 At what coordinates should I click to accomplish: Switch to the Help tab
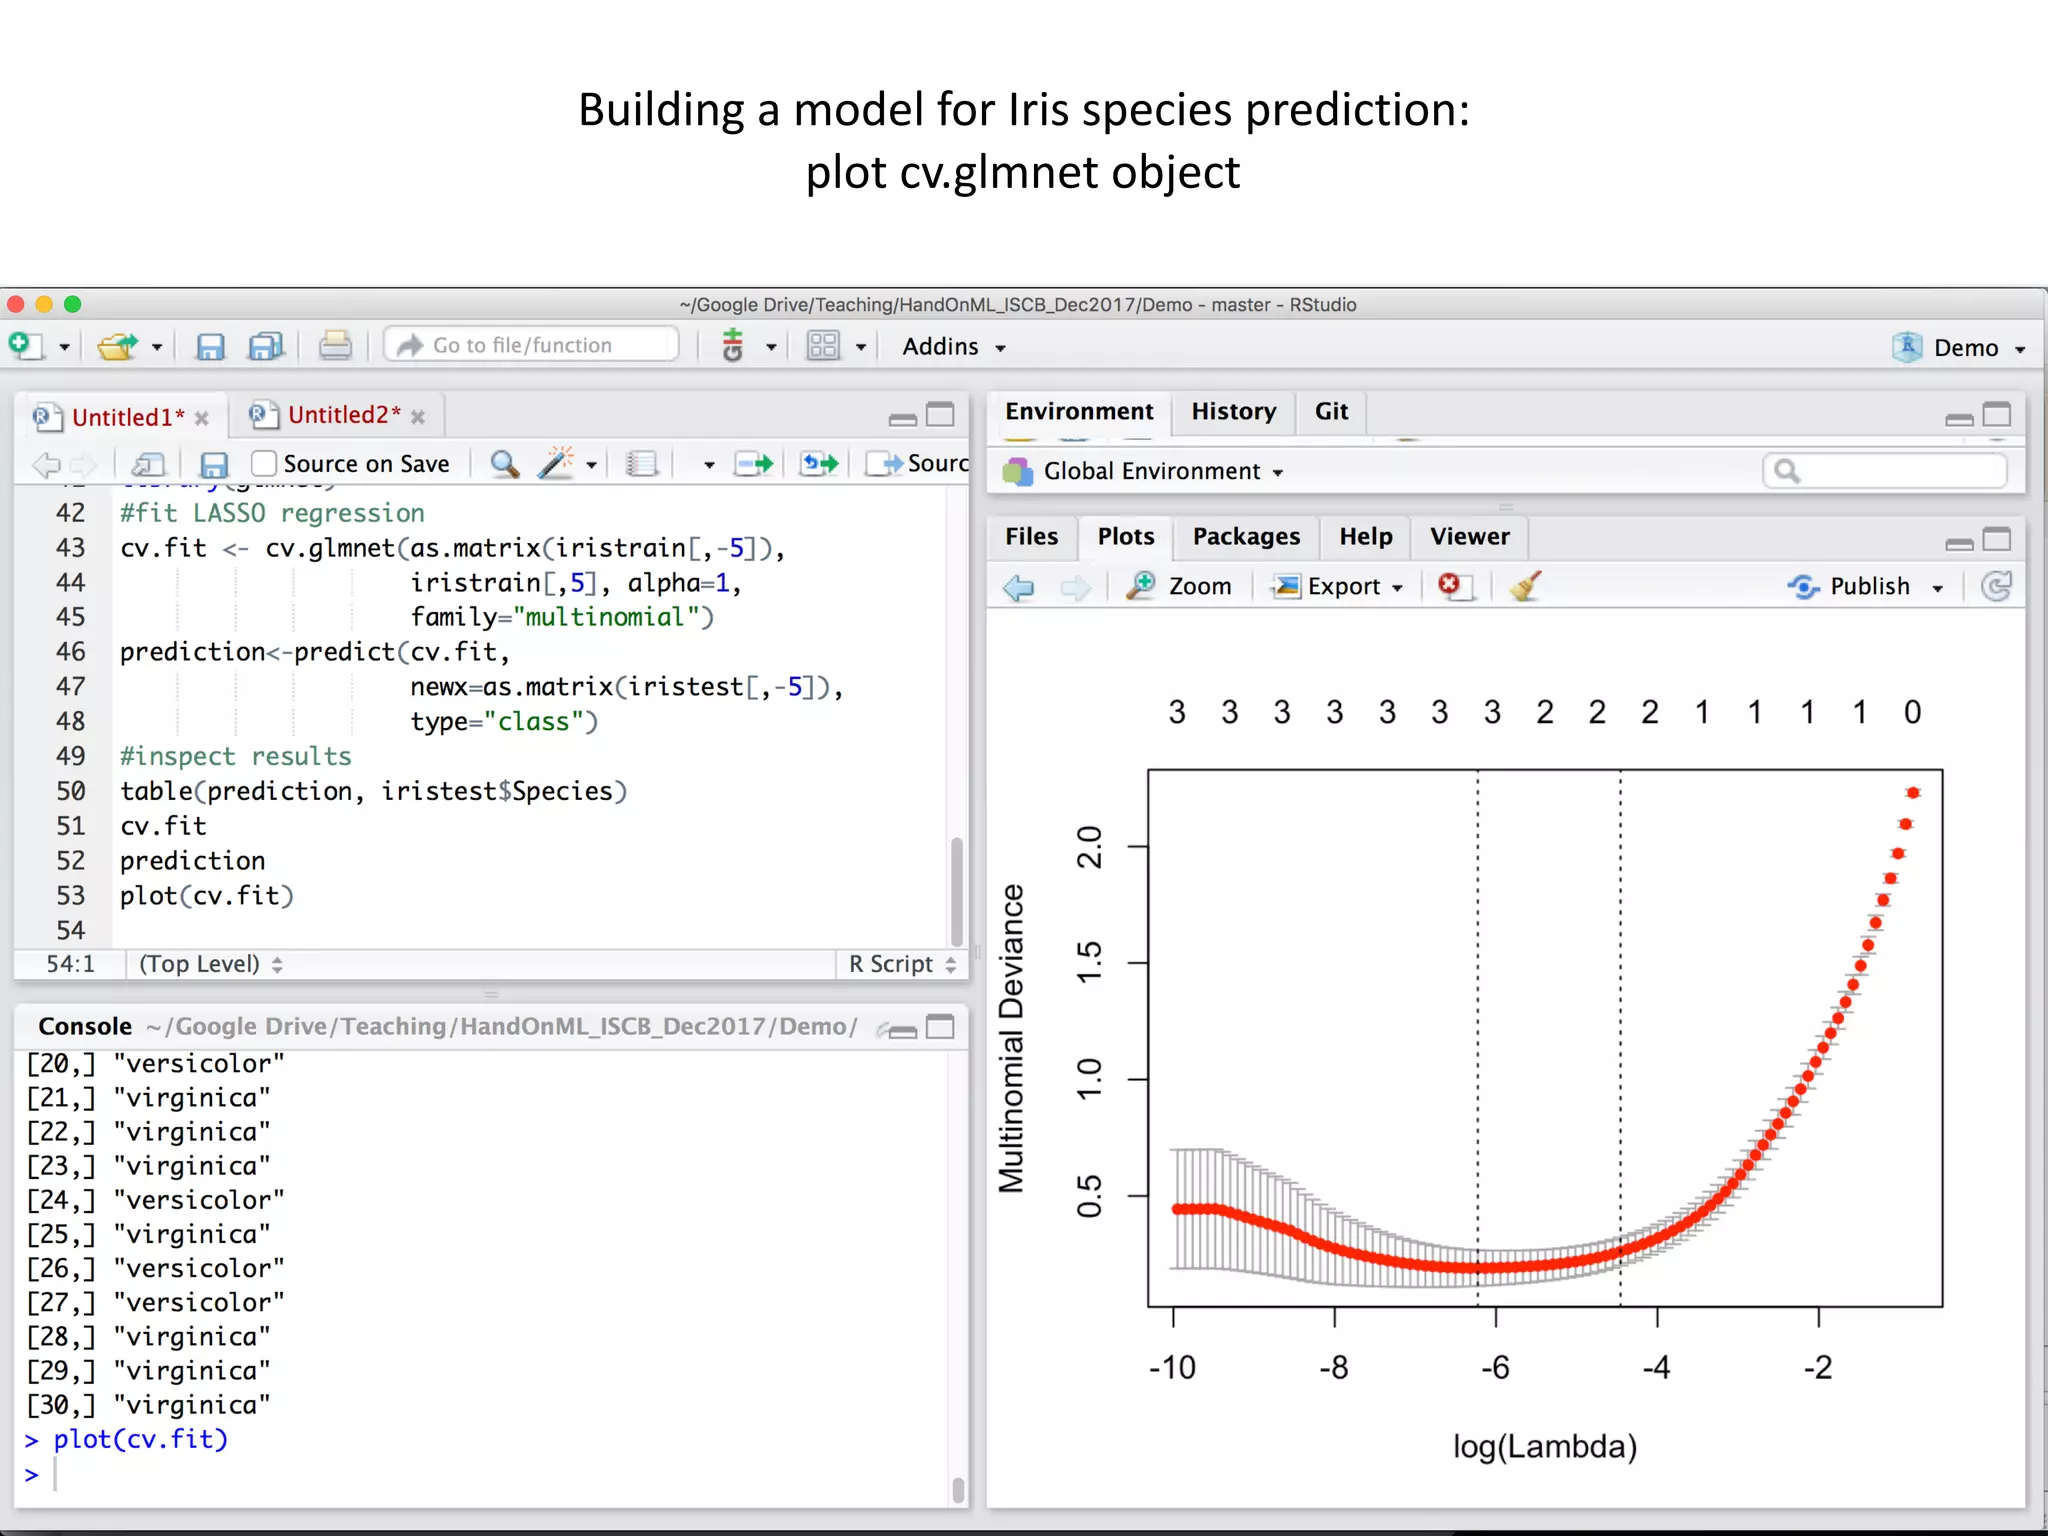point(1365,536)
